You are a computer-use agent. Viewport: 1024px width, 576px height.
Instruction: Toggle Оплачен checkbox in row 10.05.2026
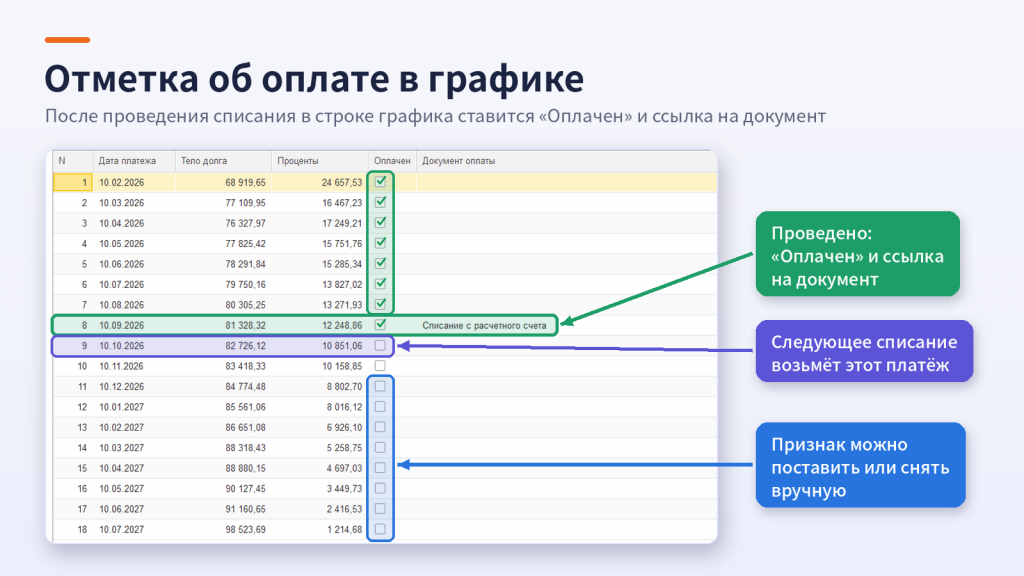pyautogui.click(x=380, y=243)
